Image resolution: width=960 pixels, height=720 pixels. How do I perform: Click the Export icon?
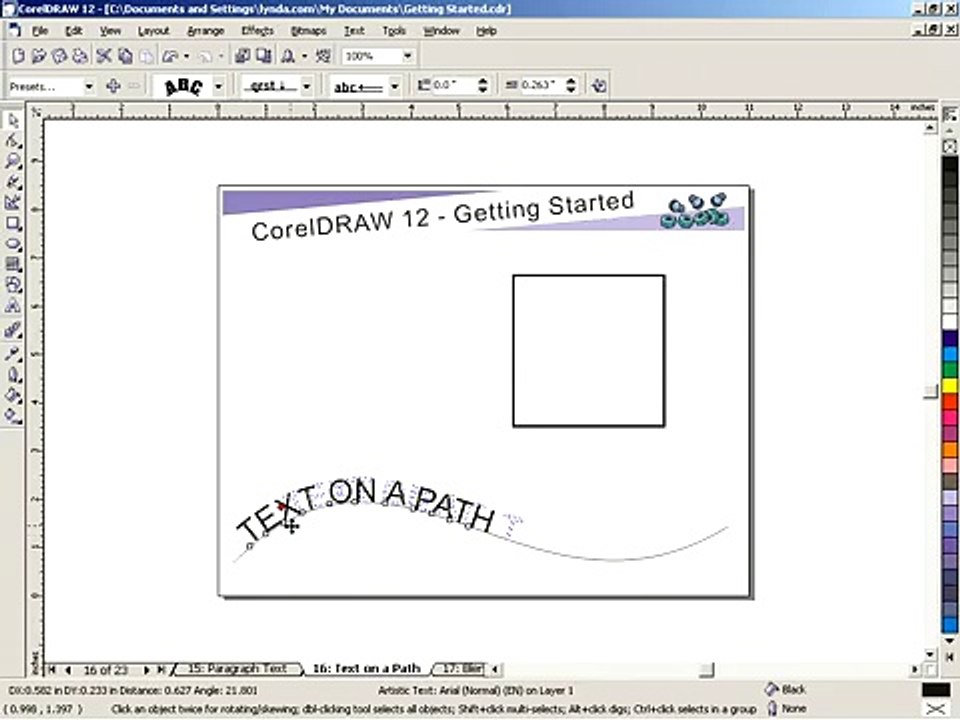264,56
